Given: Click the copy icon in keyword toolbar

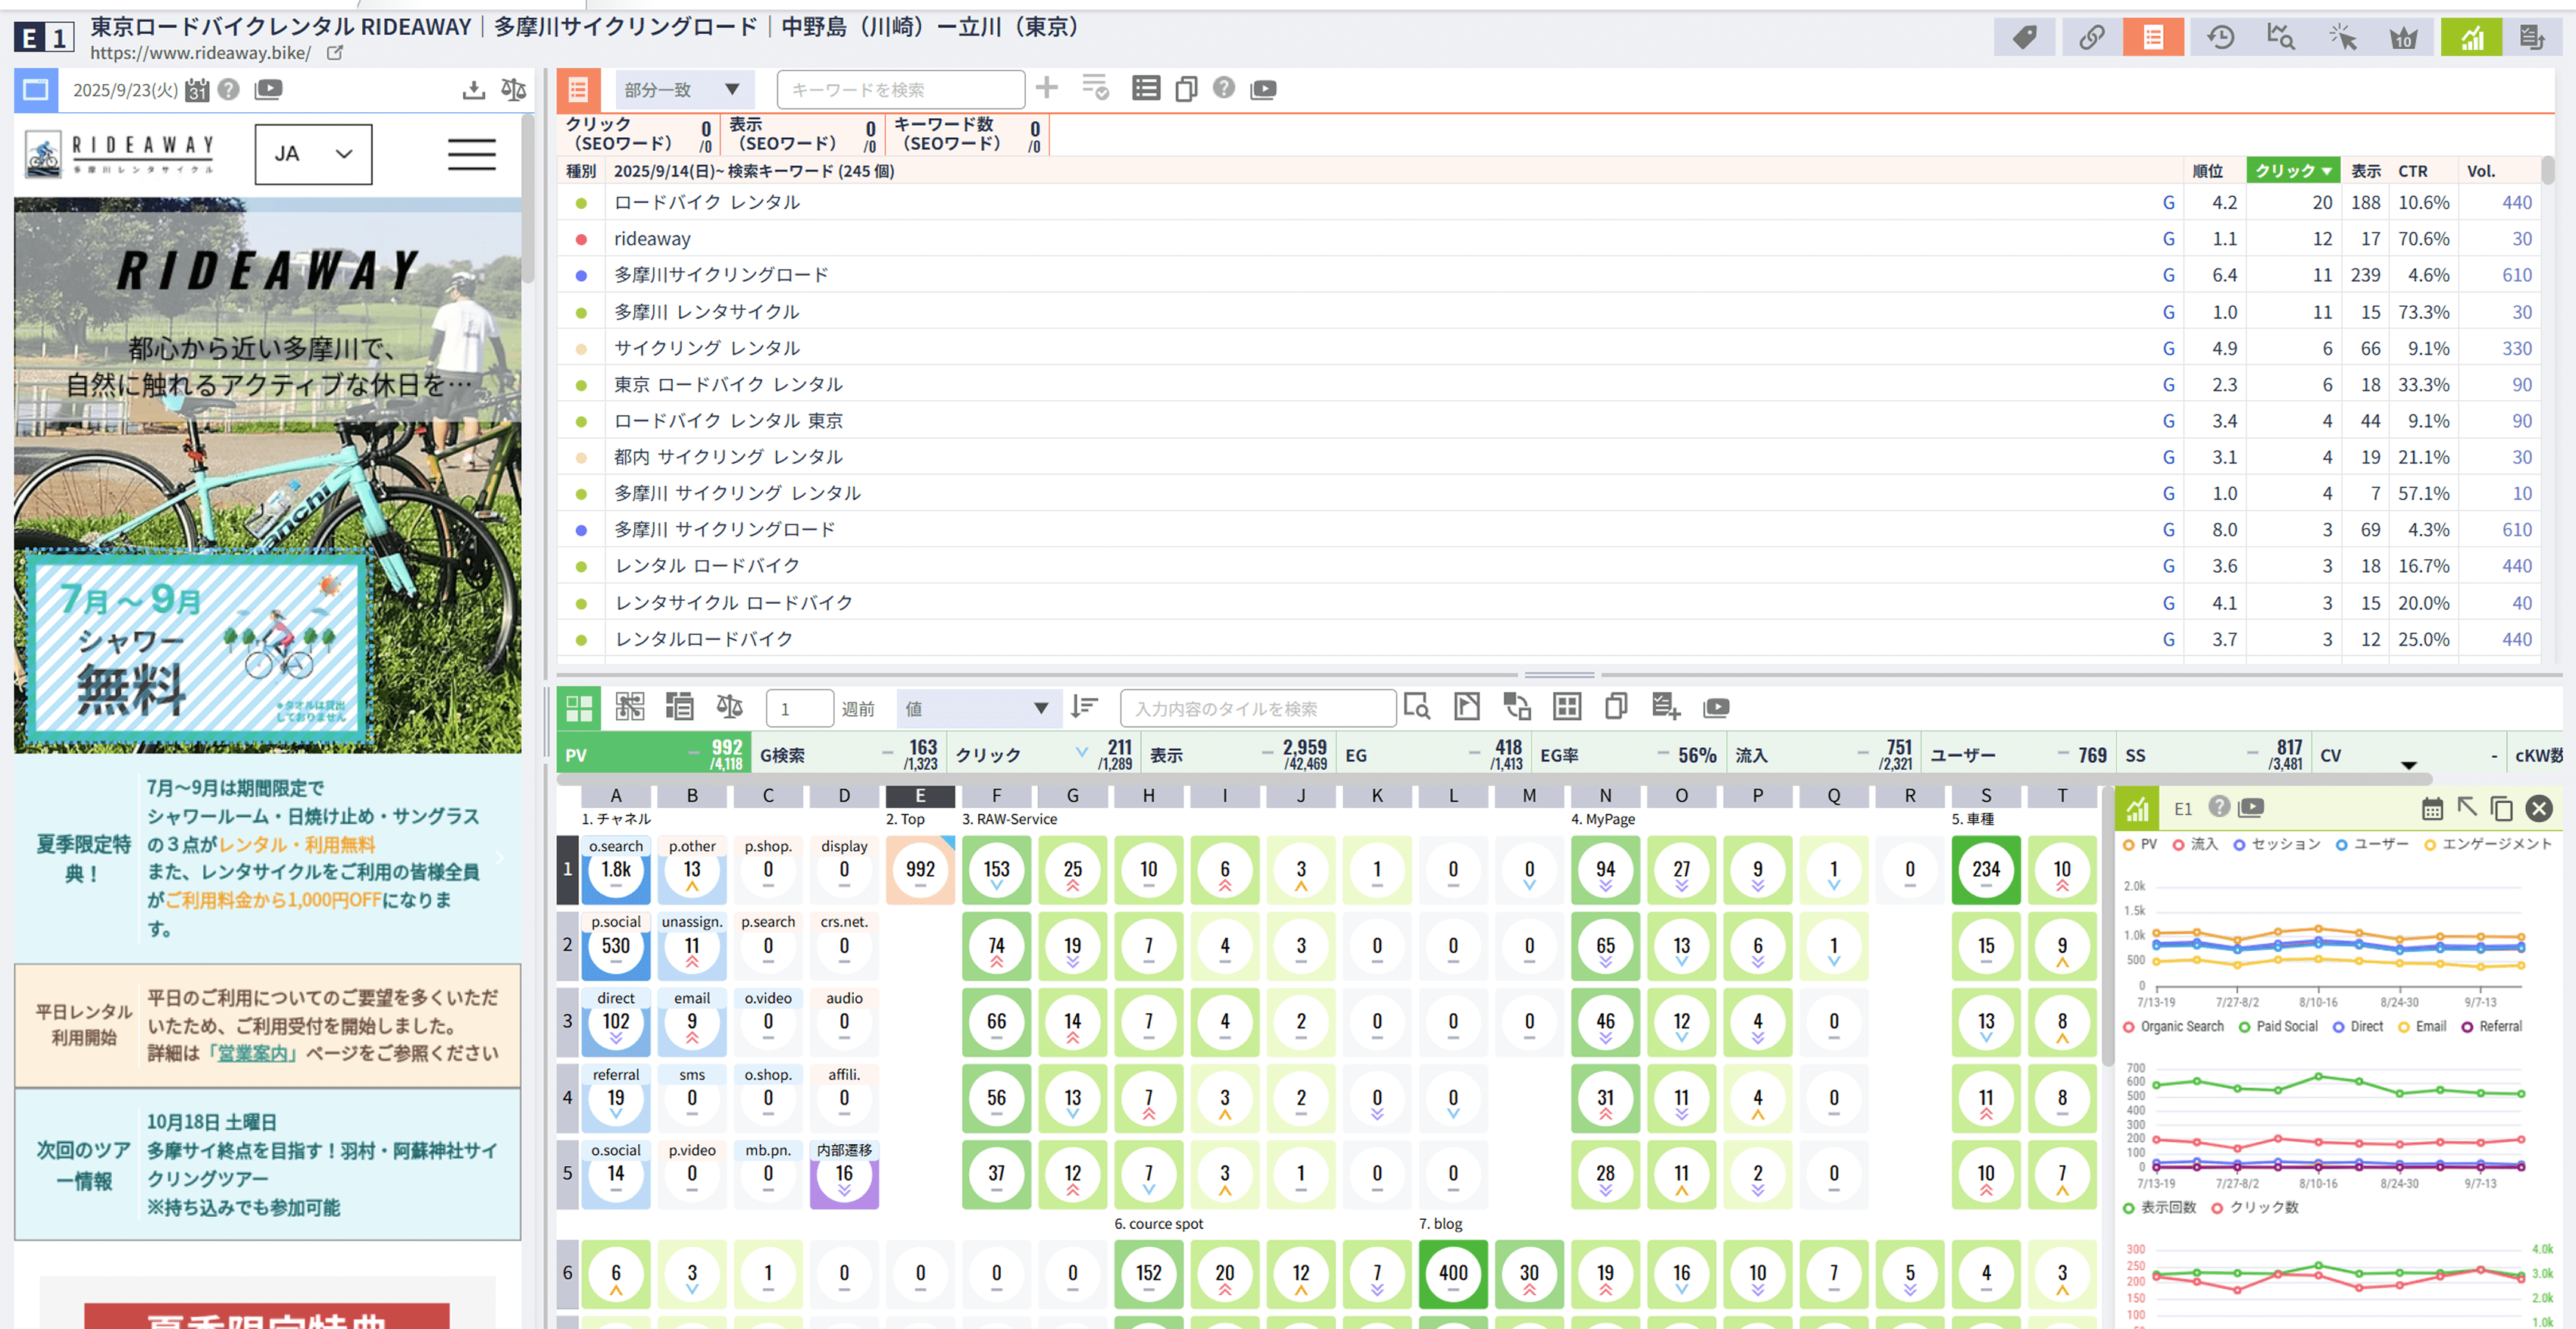Looking at the screenshot, I should (1186, 89).
